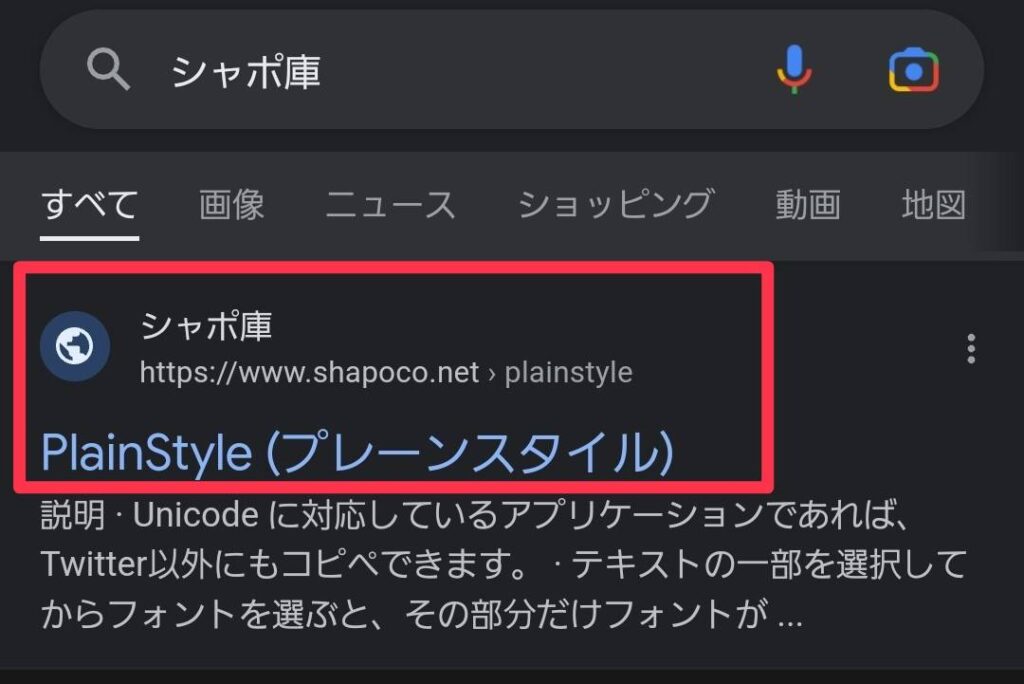Open the 地図 tab
1024x684 pixels.
click(x=934, y=204)
